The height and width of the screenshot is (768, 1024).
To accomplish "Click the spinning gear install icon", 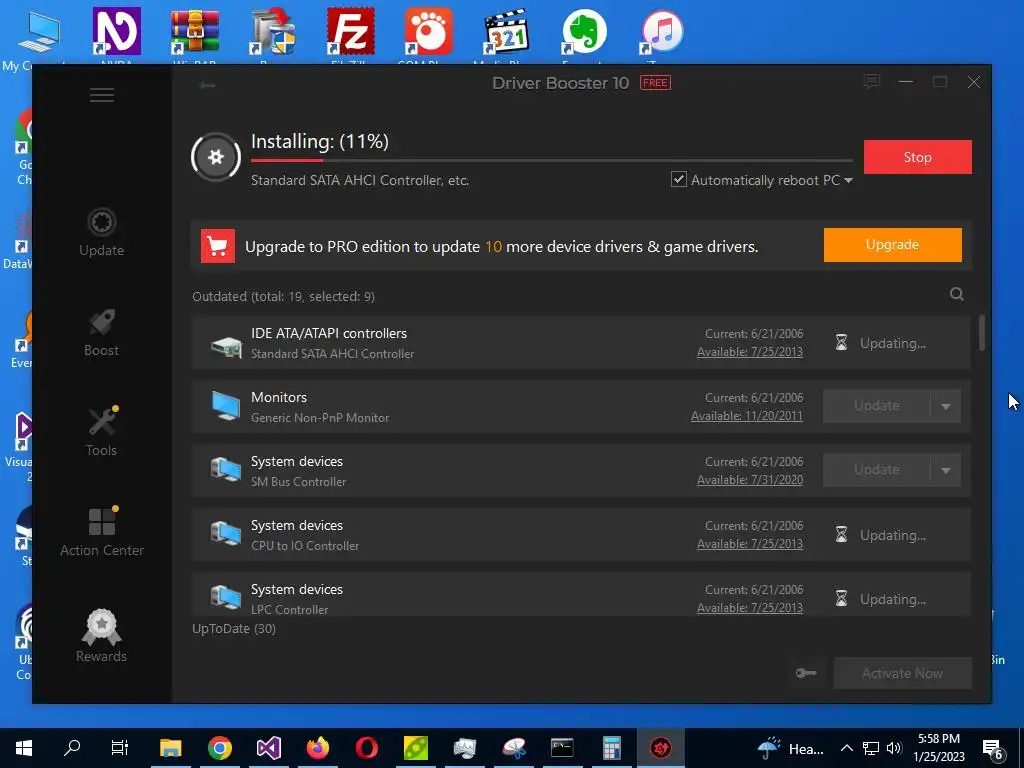I will tap(216, 157).
